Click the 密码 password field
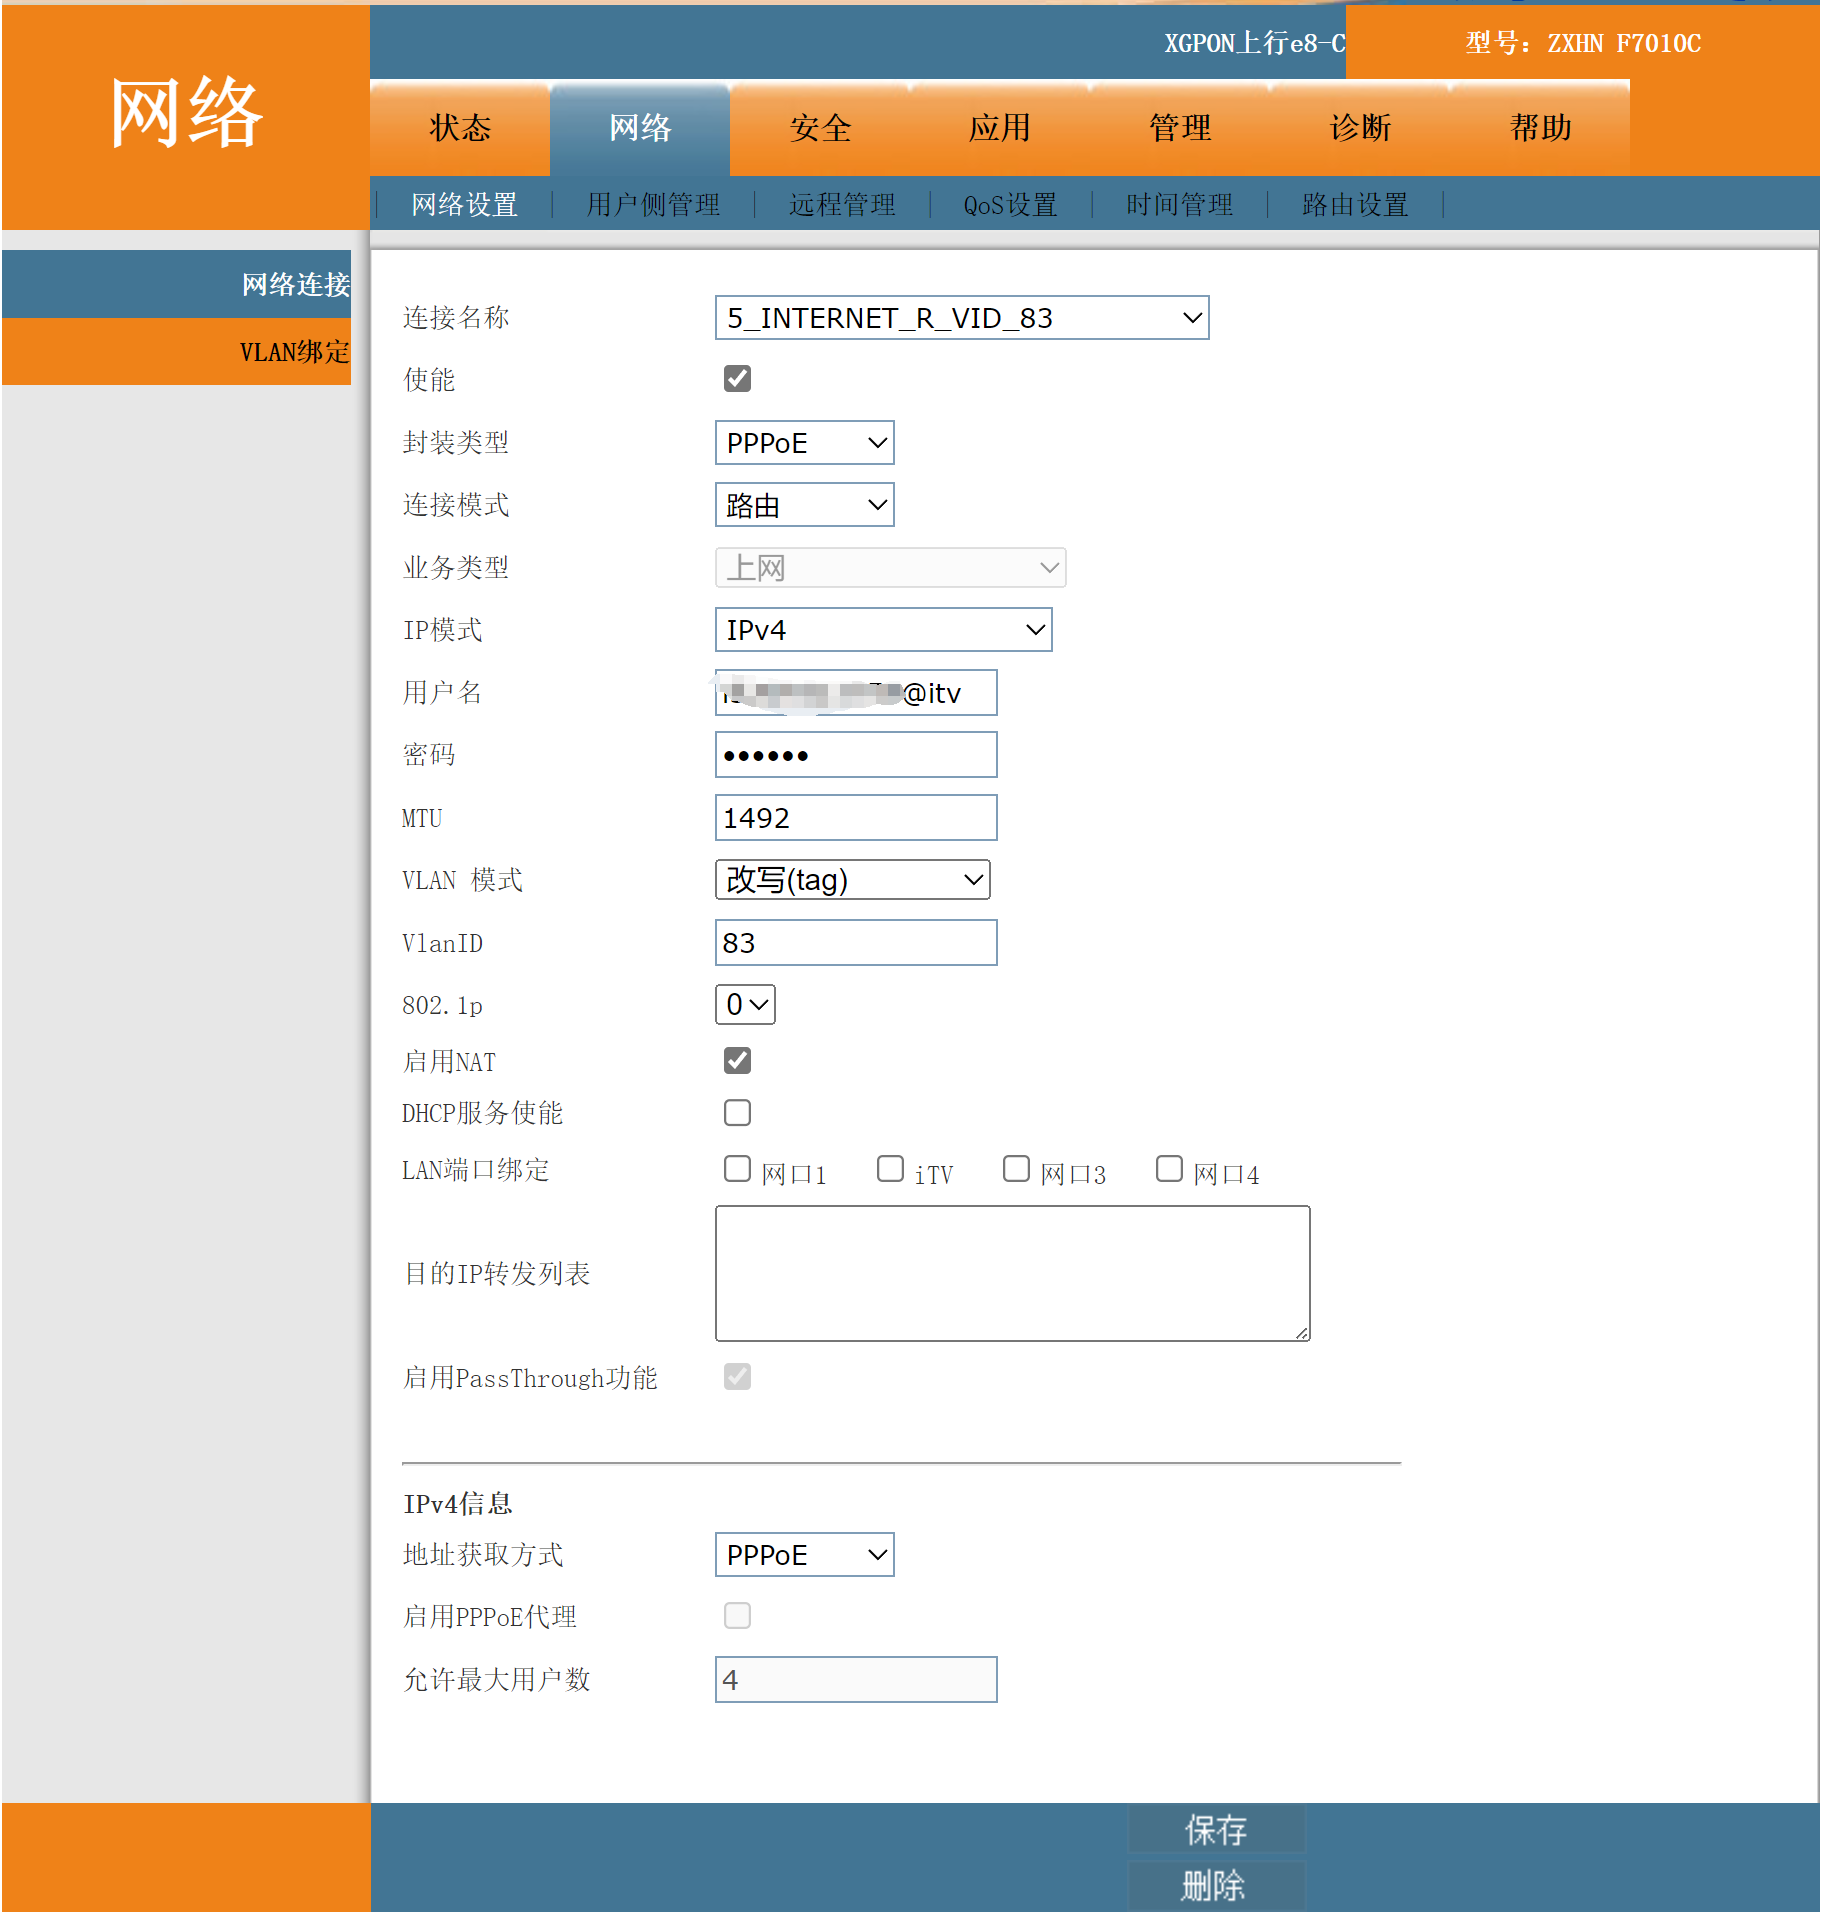1824x1914 pixels. pos(856,755)
